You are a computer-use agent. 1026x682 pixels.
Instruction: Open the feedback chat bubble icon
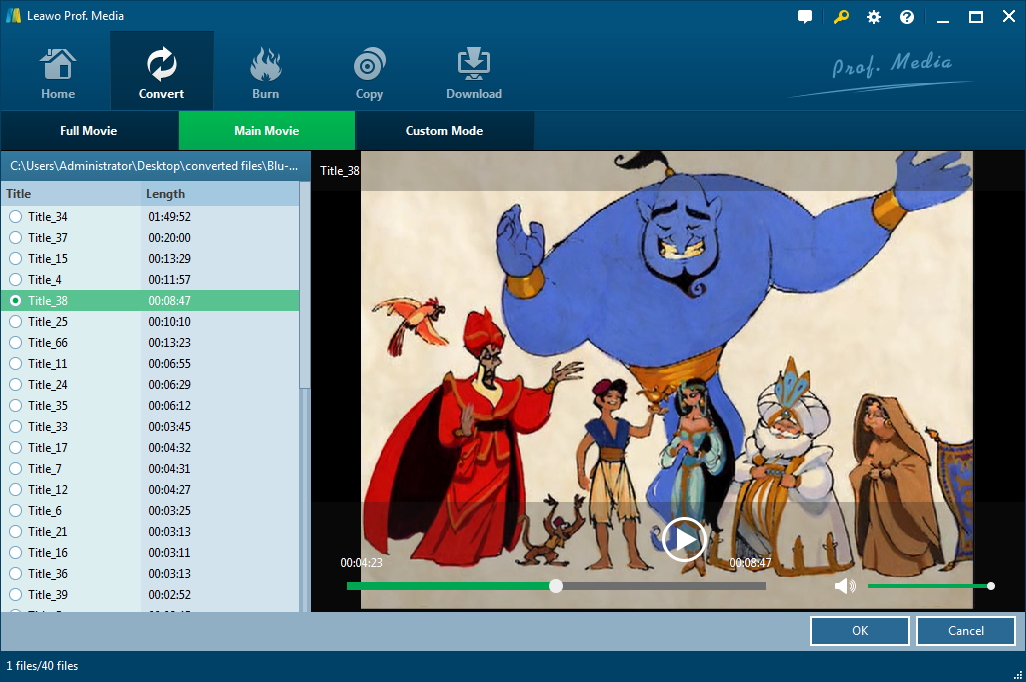tap(805, 17)
